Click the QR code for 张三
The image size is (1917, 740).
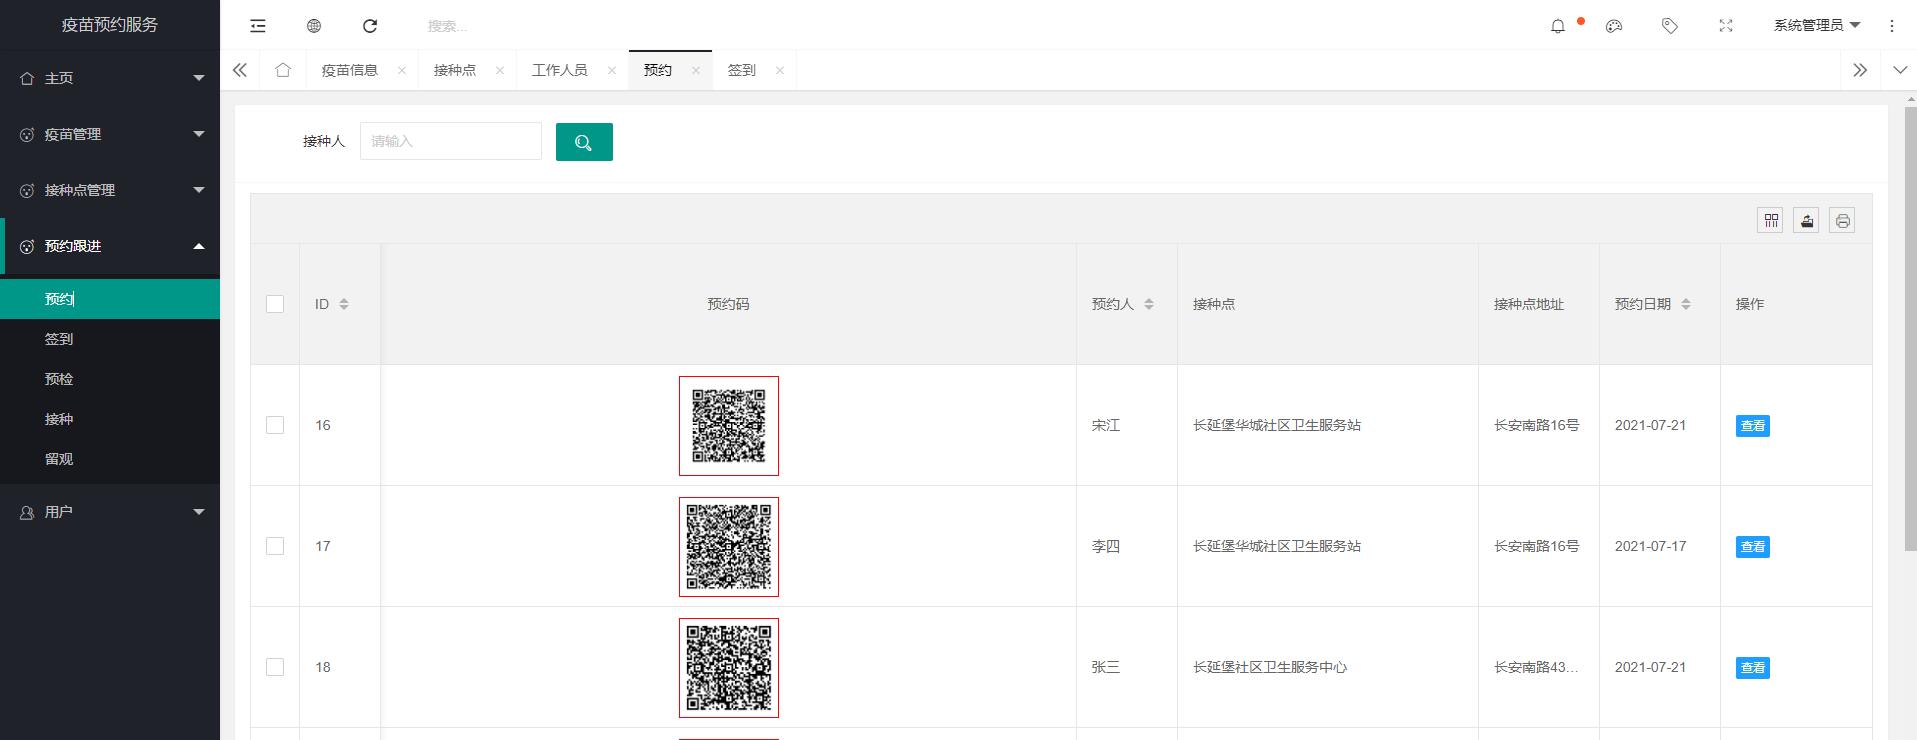[729, 668]
